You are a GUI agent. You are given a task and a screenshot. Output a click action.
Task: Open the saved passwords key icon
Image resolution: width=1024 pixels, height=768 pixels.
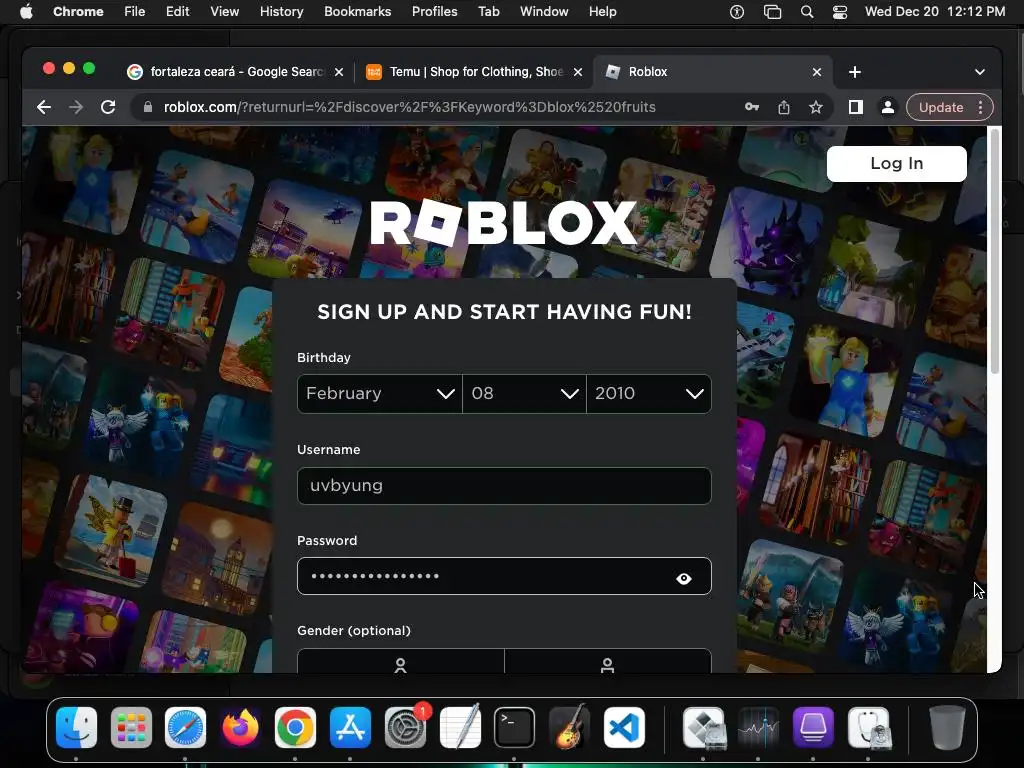[752, 107]
